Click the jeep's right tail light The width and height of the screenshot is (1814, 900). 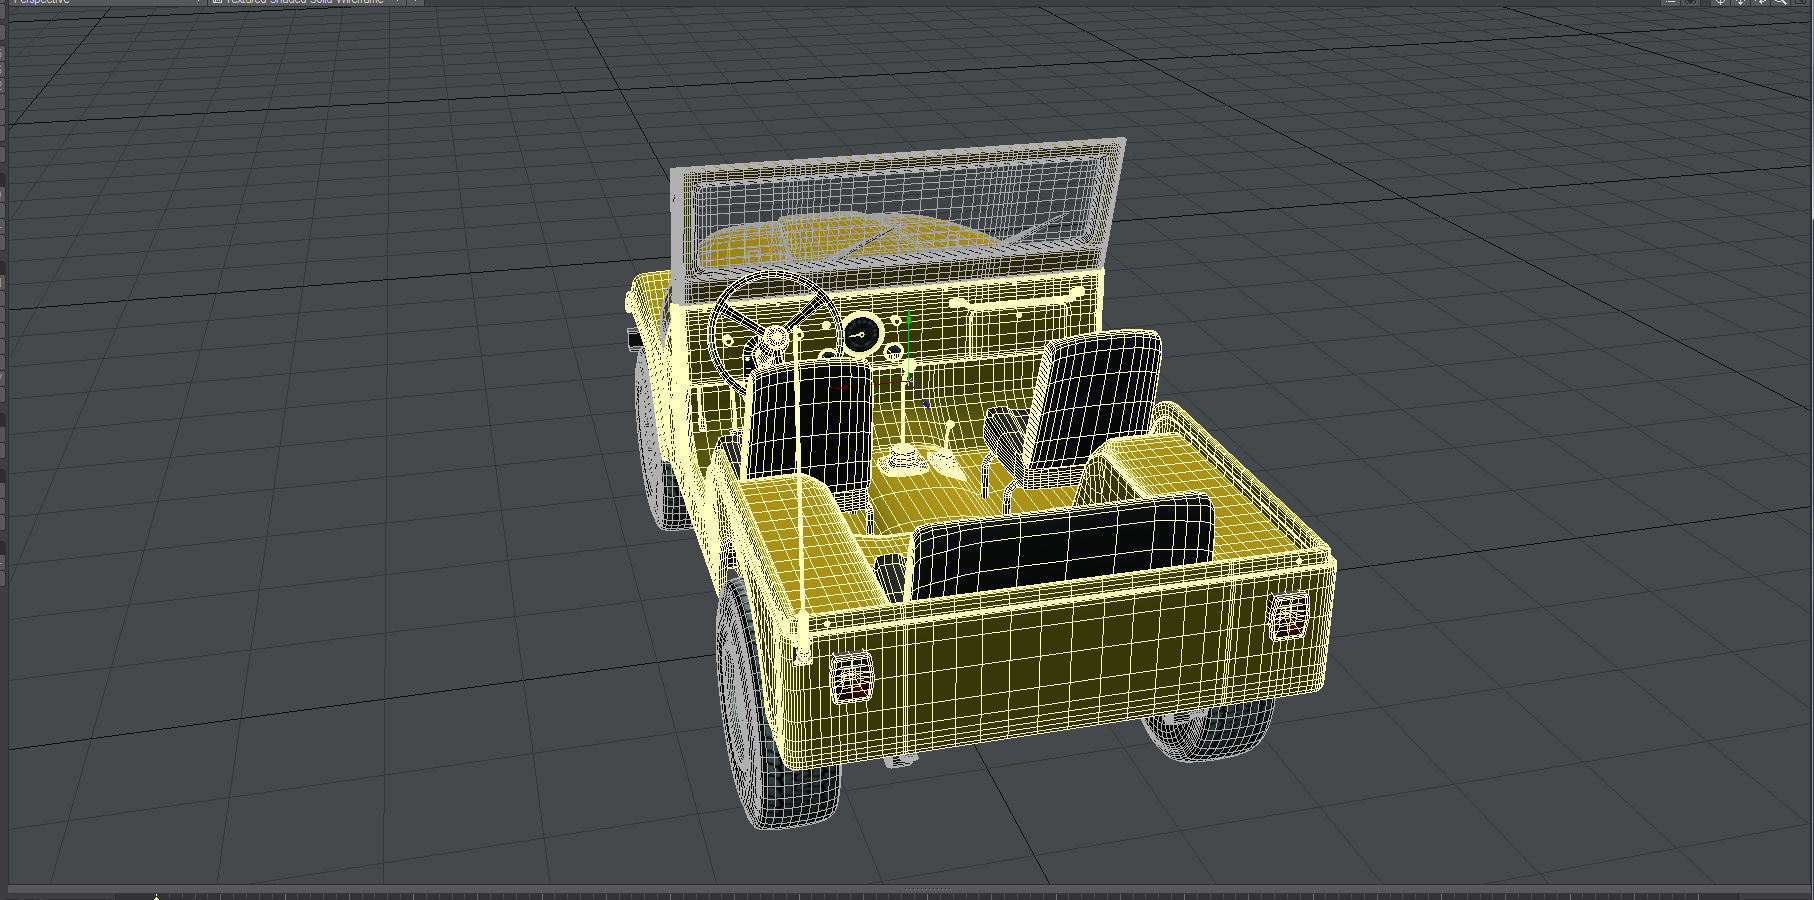click(x=1288, y=616)
